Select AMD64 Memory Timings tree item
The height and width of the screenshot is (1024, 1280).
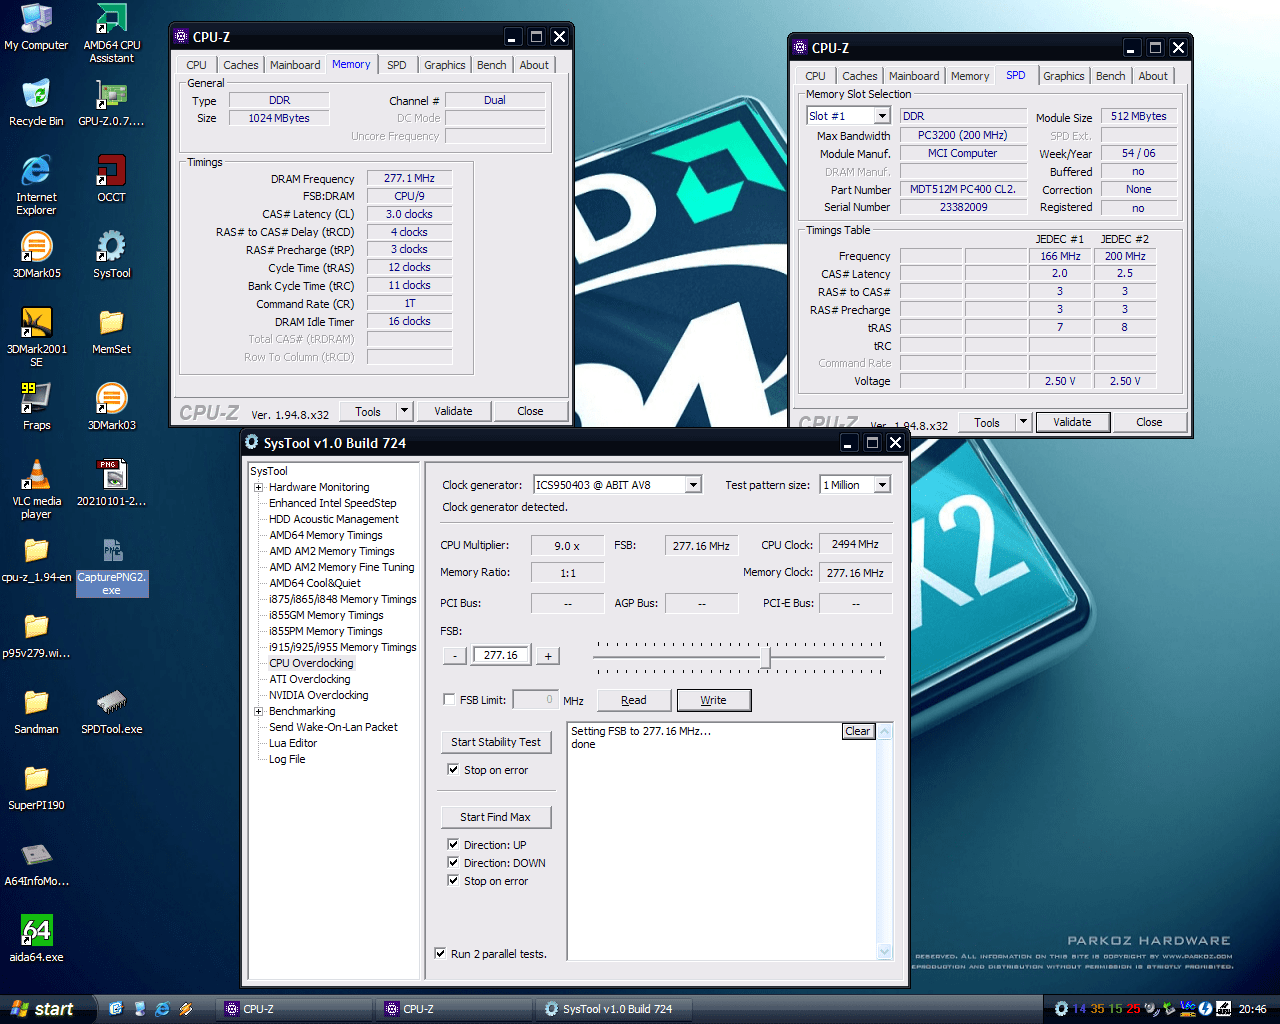(x=326, y=535)
